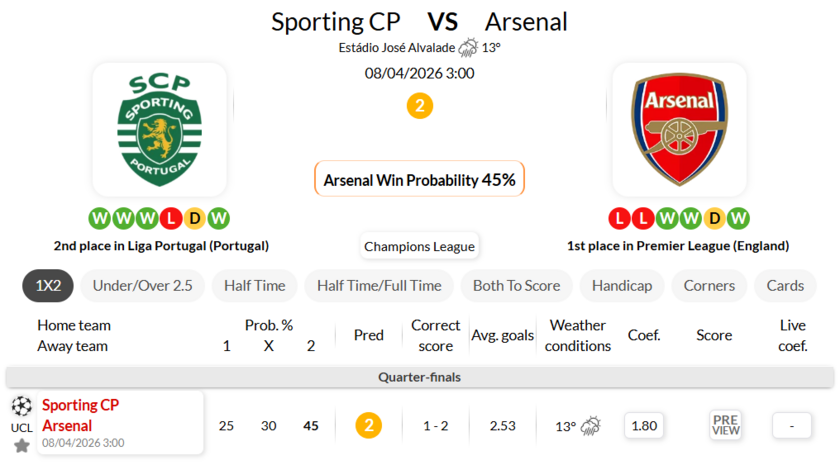Click the orange prediction badge in match row

369,426
